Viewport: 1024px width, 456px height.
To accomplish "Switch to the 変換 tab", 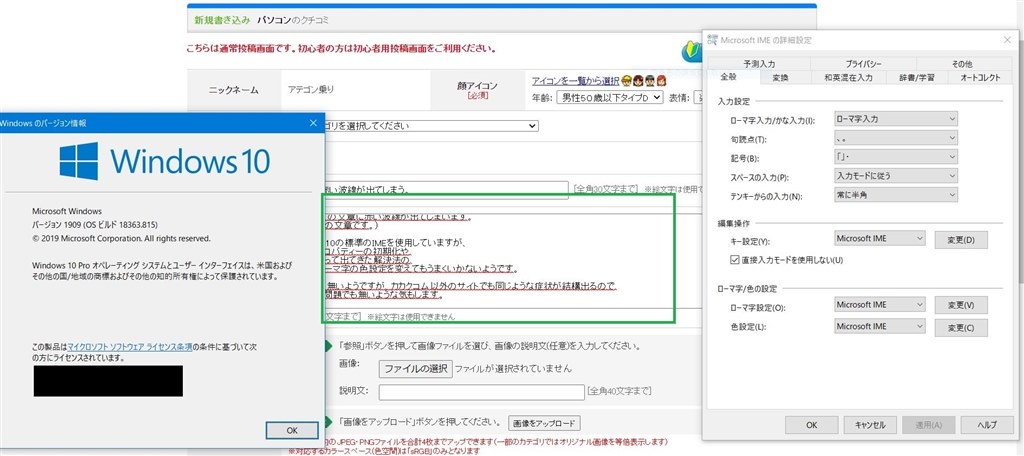I will click(x=780, y=78).
